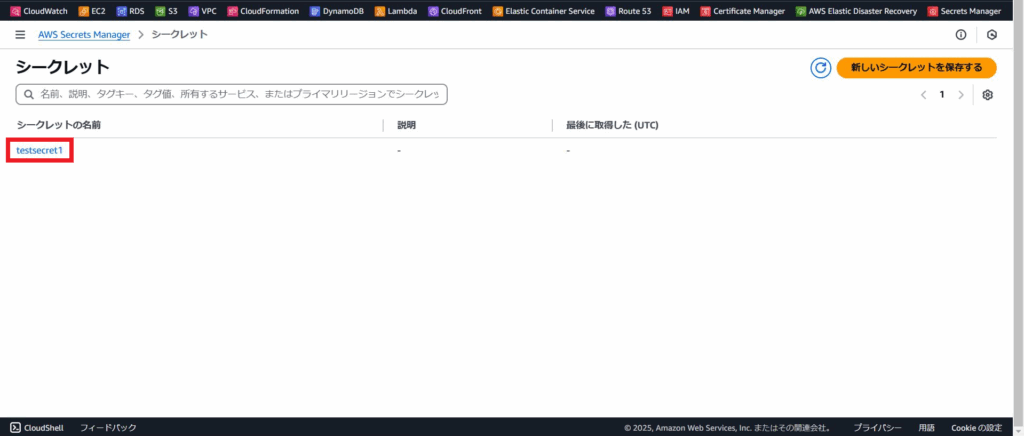This screenshot has height=436, width=1024.
Task: Open the IAM service shortcut
Action: 675,11
